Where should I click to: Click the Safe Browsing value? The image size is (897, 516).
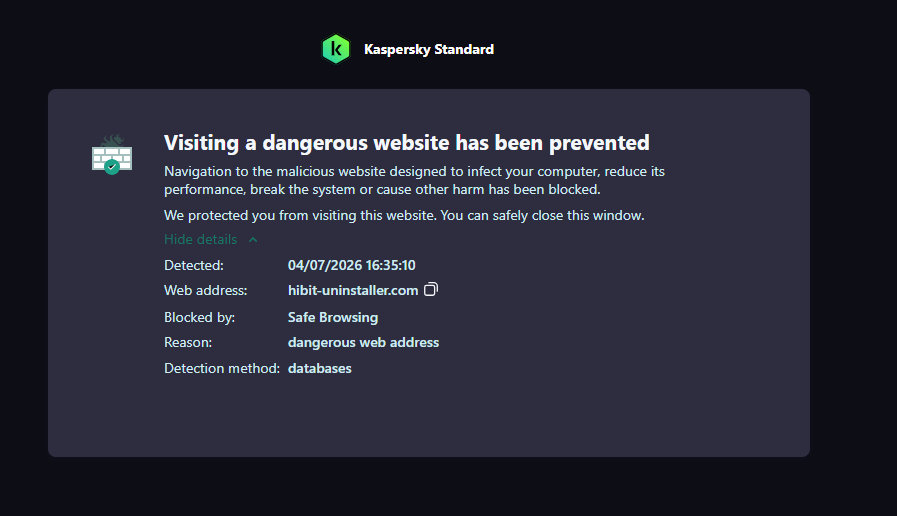tap(333, 317)
